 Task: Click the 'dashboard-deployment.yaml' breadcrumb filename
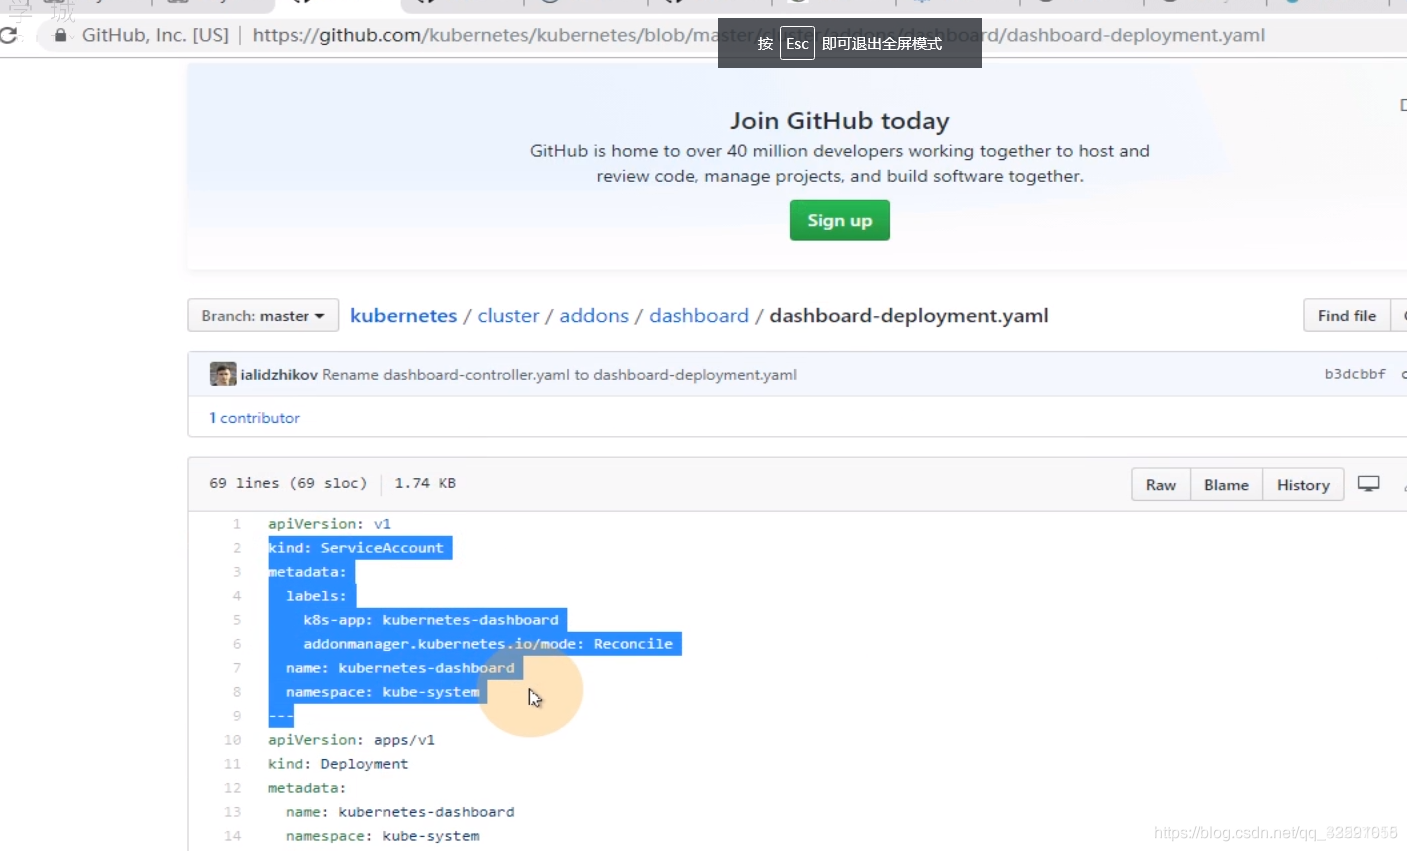(x=909, y=316)
